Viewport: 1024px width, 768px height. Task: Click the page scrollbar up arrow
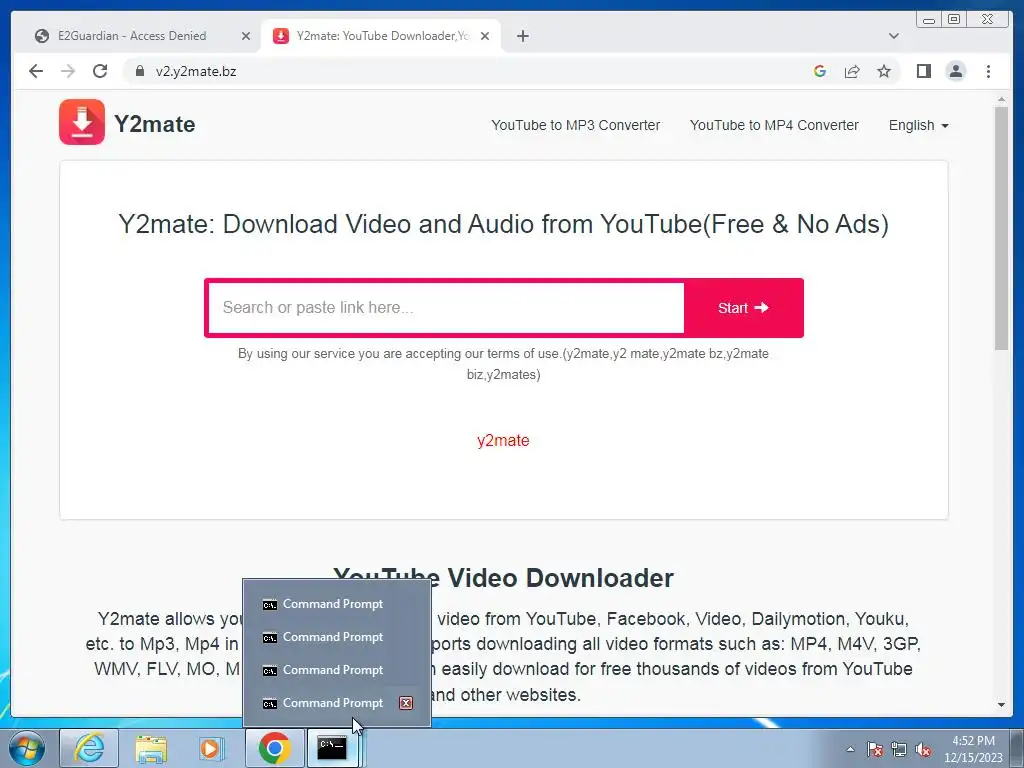click(1001, 100)
